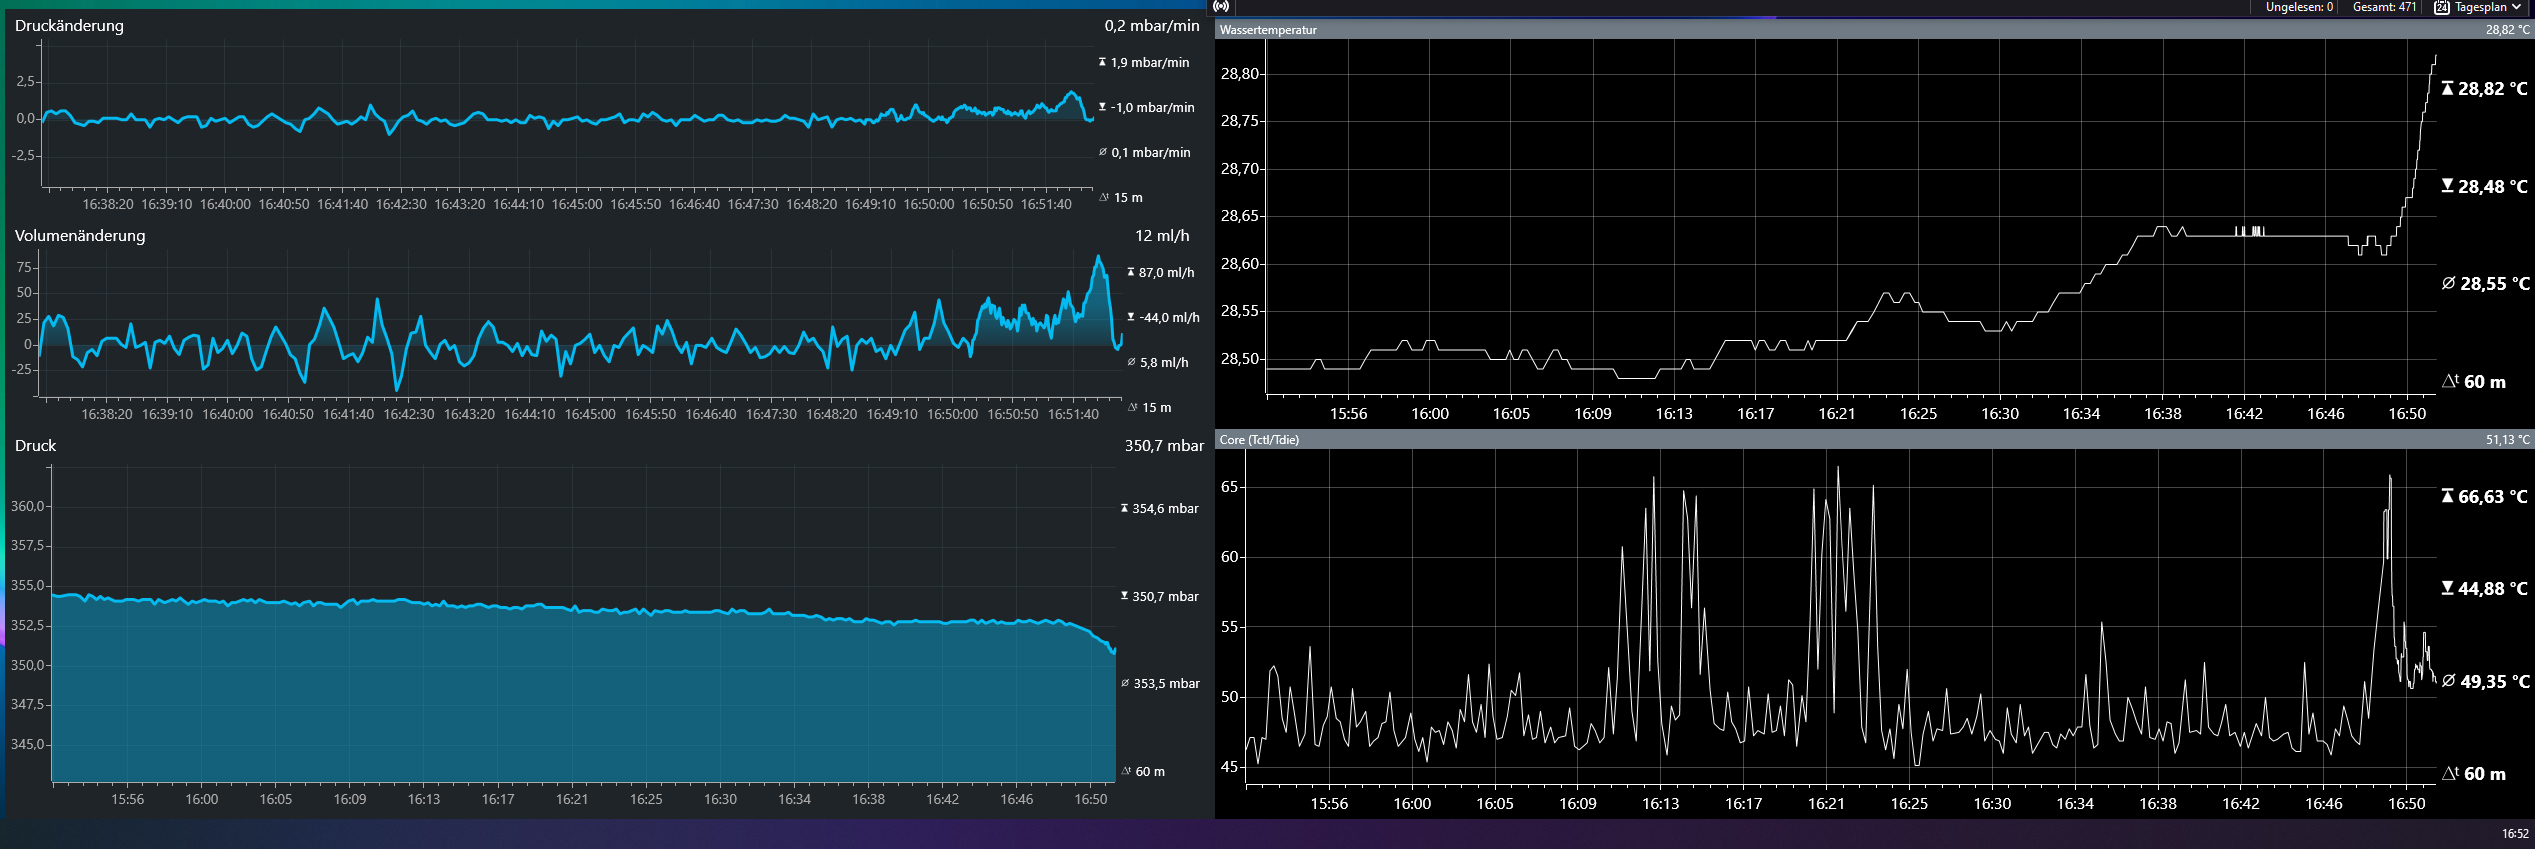Click the time span icon in Druckänderung chart
2535x849 pixels.
tap(1104, 197)
